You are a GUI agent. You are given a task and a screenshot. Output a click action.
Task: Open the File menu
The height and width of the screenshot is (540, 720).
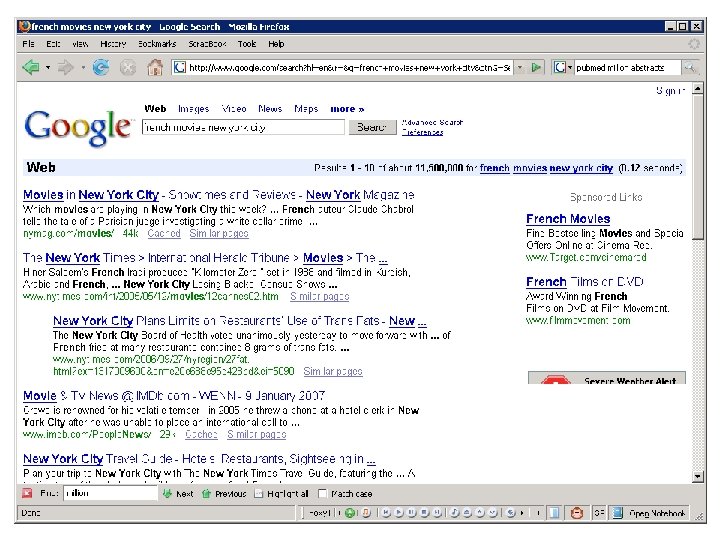point(28,44)
